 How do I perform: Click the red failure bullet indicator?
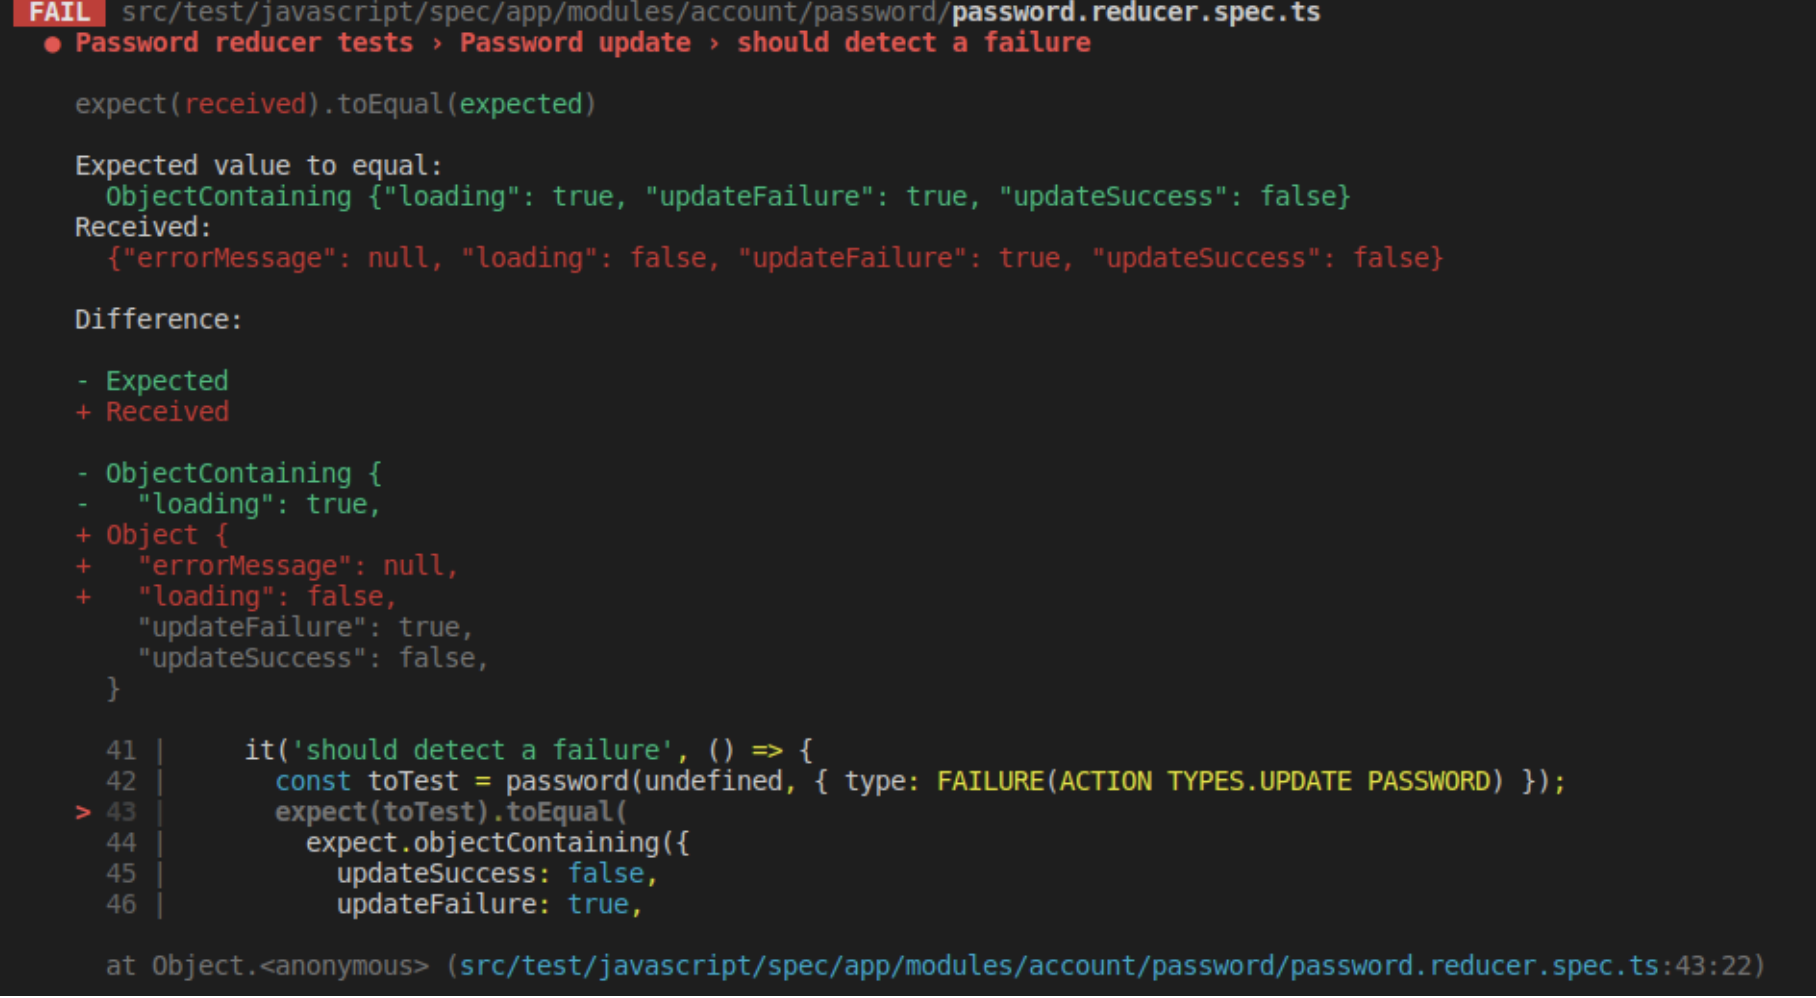click(x=50, y=43)
